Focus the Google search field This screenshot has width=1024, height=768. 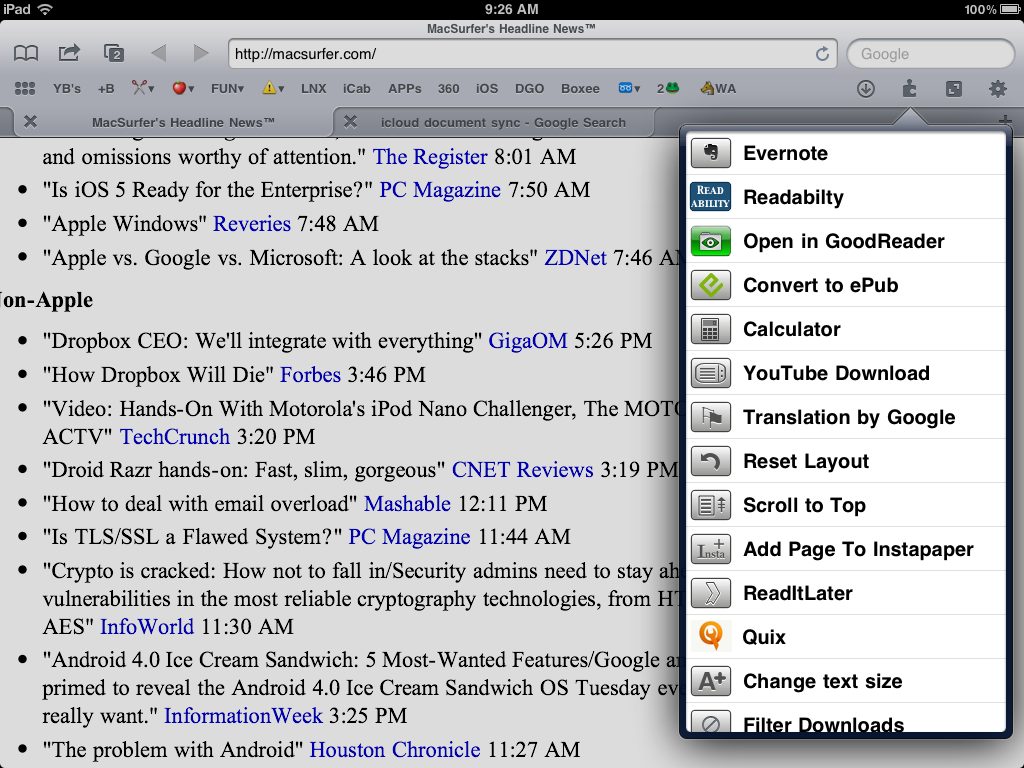(930, 54)
